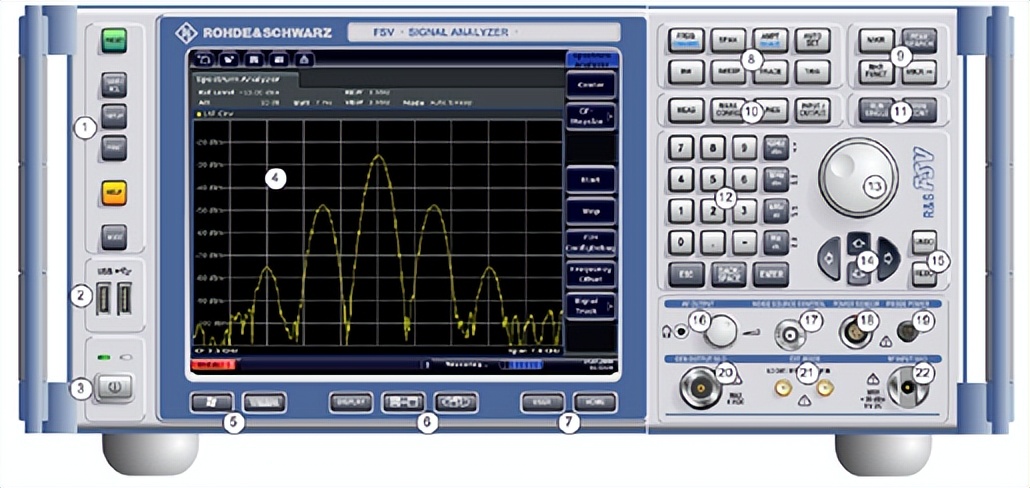Select the MKR-> key
Viewport: 1030px width, 488px height.
click(x=919, y=72)
